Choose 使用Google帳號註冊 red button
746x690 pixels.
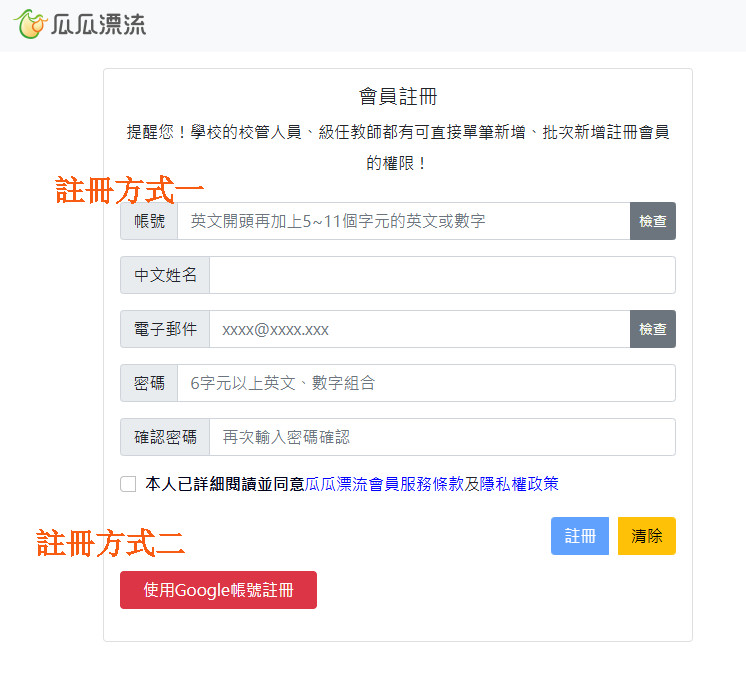218,590
